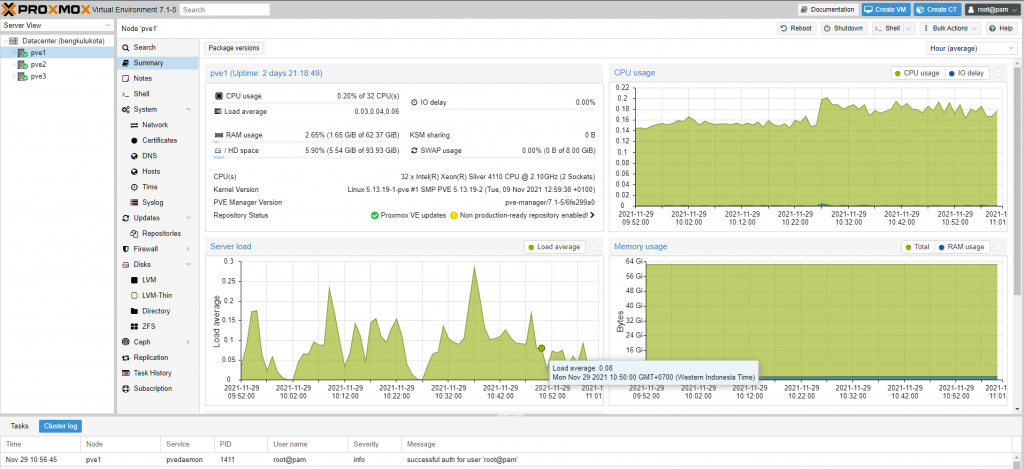The image size is (1024, 469).
Task: Click the DNS globe icon
Action: pos(135,156)
